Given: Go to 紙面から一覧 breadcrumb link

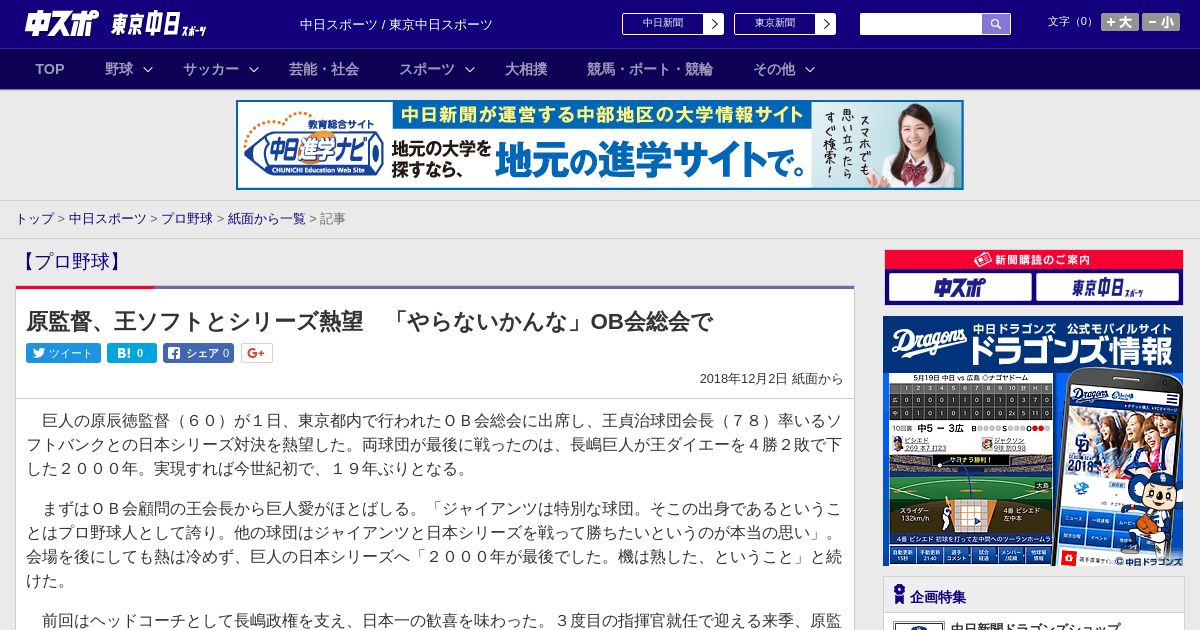Looking at the screenshot, I should pyautogui.click(x=266, y=218).
